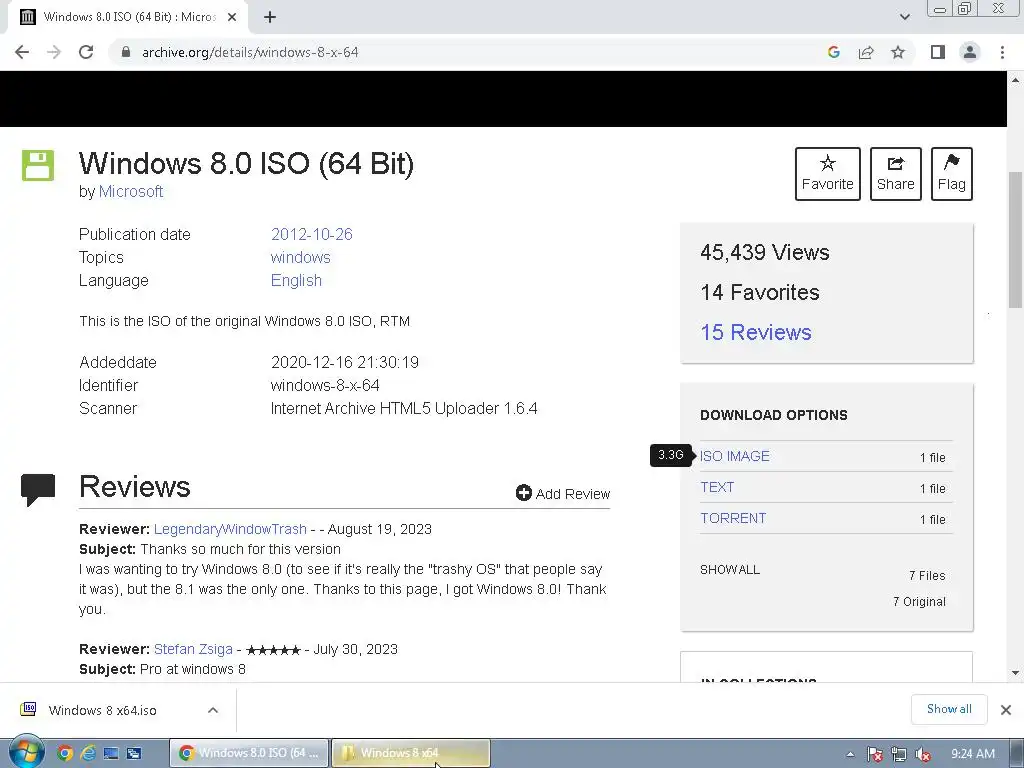The width and height of the screenshot is (1024, 768).
Task: Open Chrome side panel
Action: (x=938, y=52)
